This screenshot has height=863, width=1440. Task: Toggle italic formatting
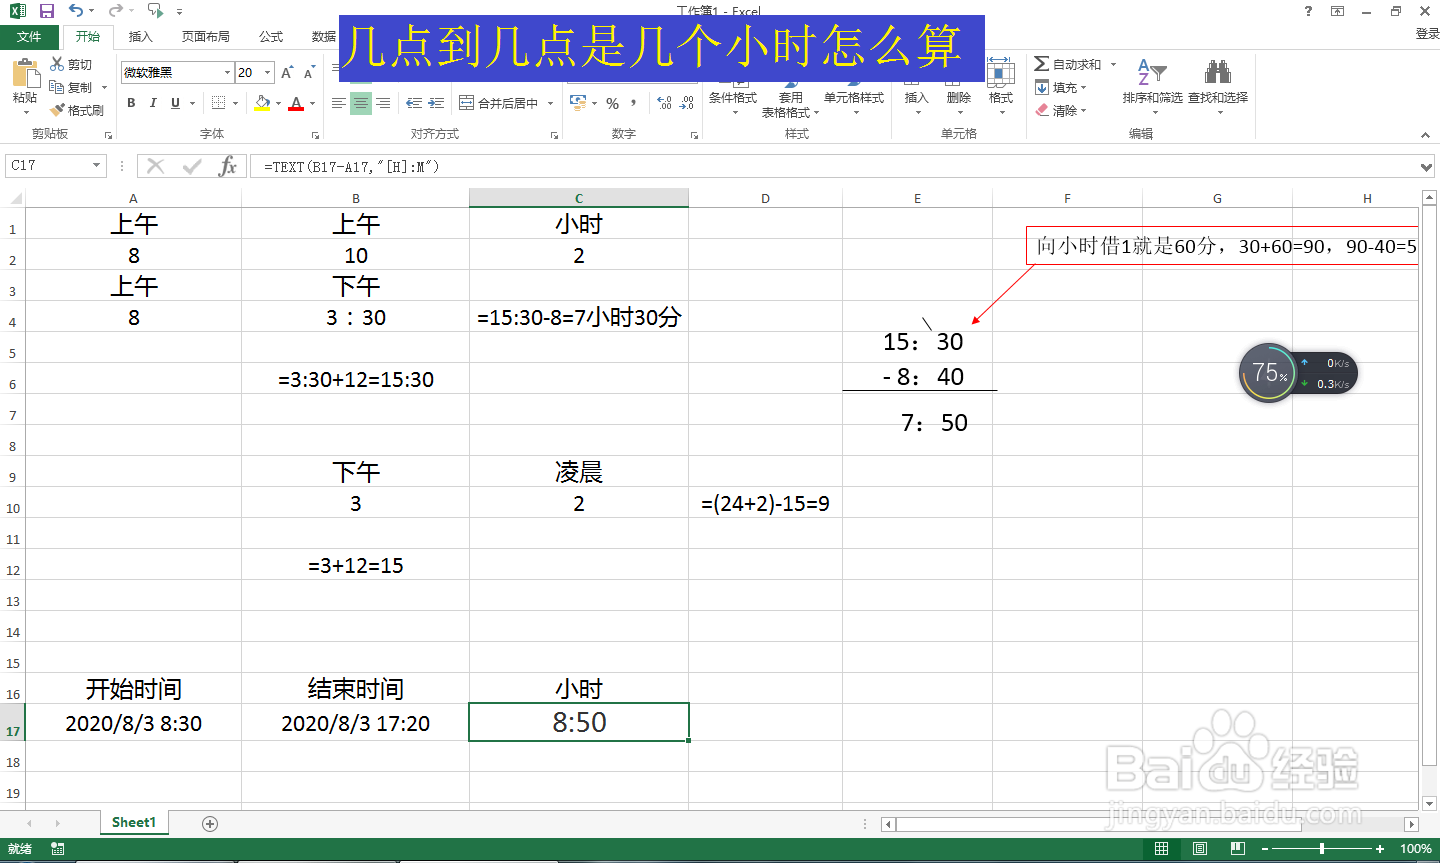pos(153,103)
